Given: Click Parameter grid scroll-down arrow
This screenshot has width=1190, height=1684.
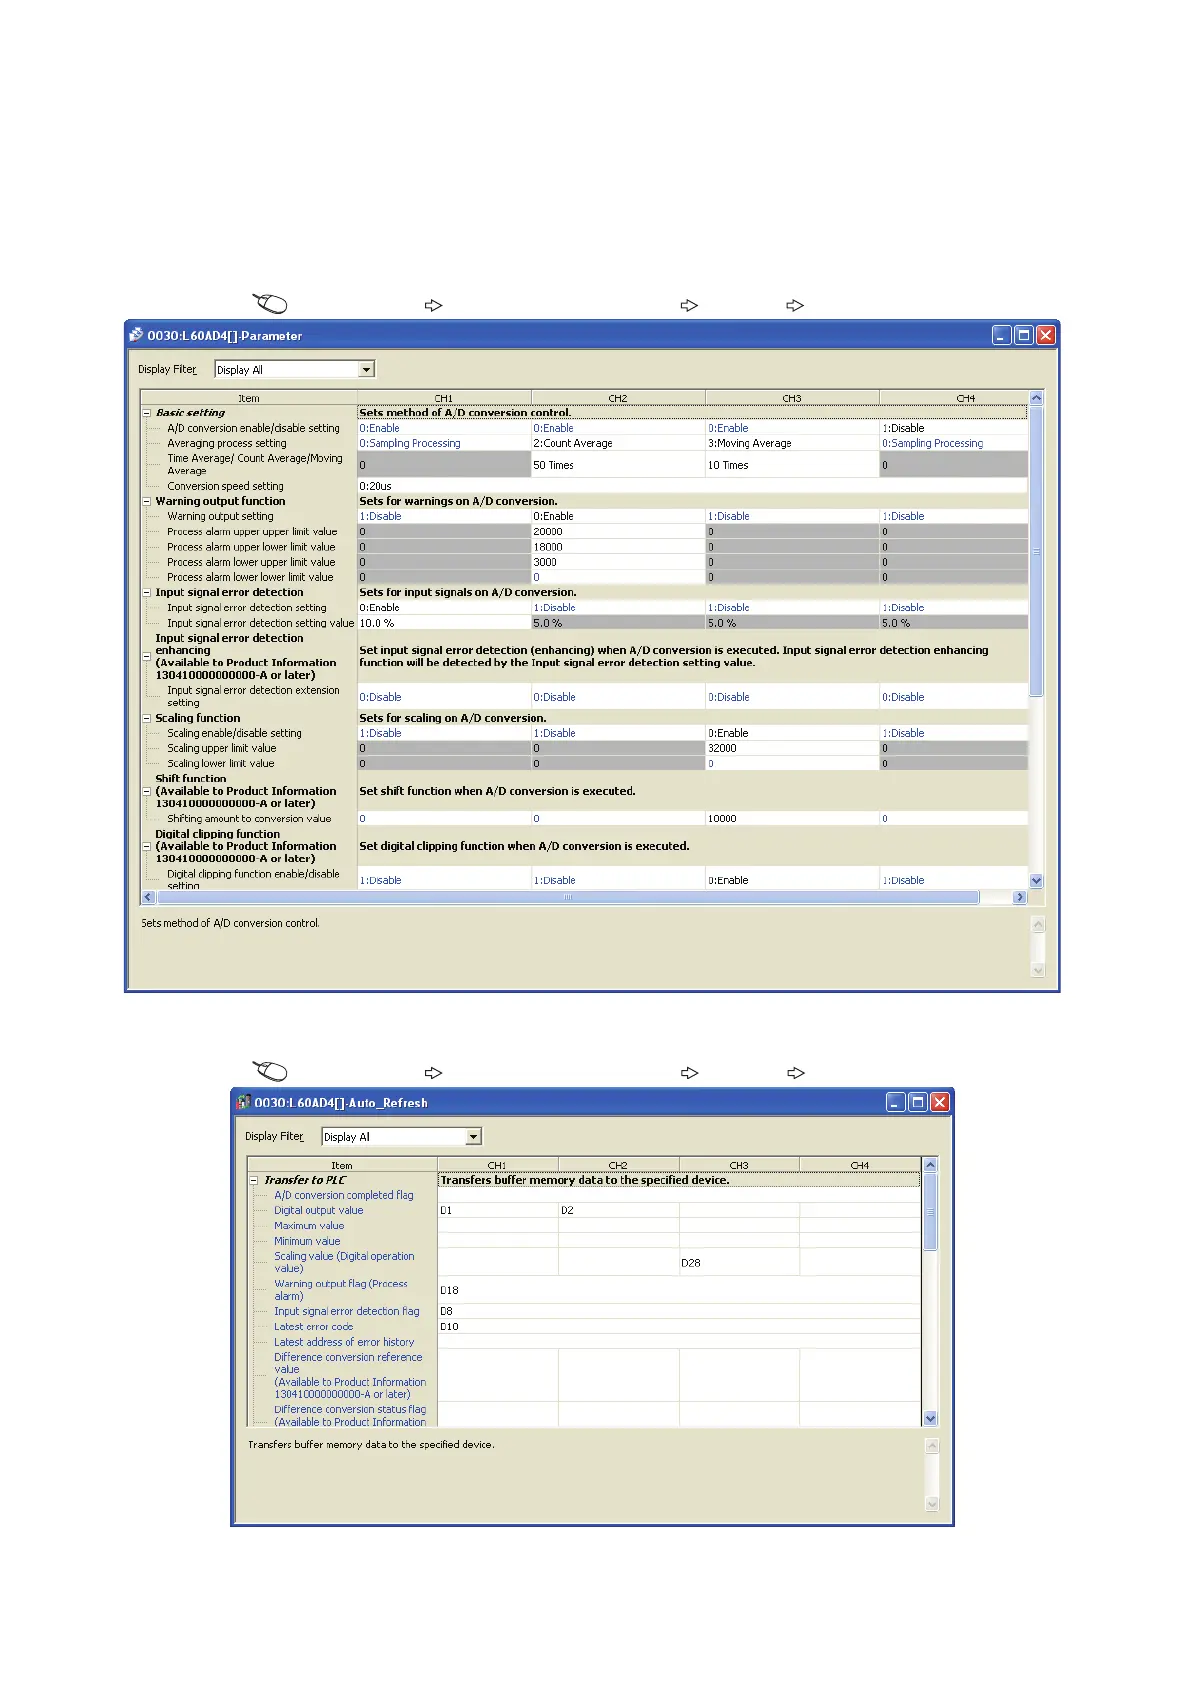Looking at the screenshot, I should click(1036, 881).
